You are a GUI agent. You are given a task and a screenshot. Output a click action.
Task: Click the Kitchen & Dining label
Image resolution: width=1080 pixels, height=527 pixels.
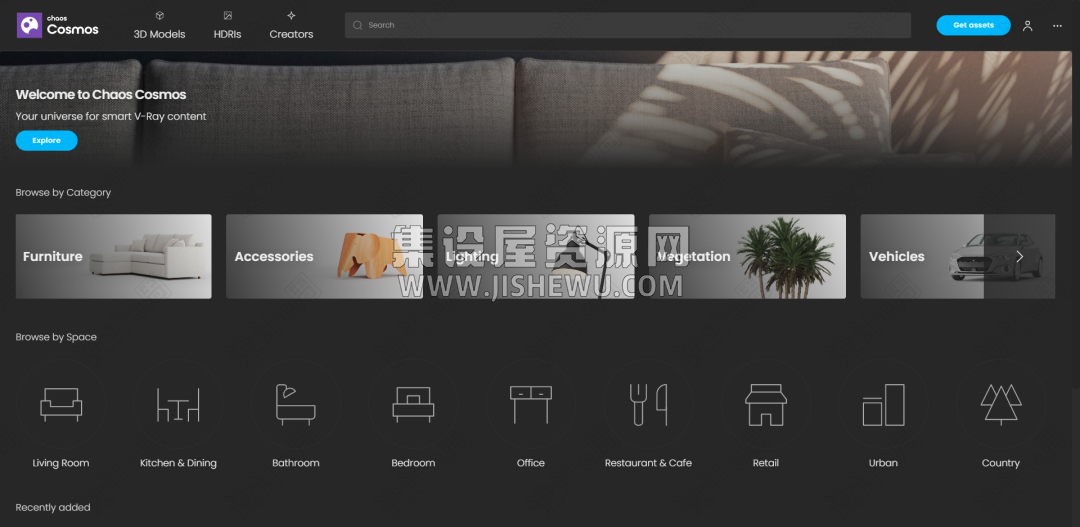coord(178,463)
